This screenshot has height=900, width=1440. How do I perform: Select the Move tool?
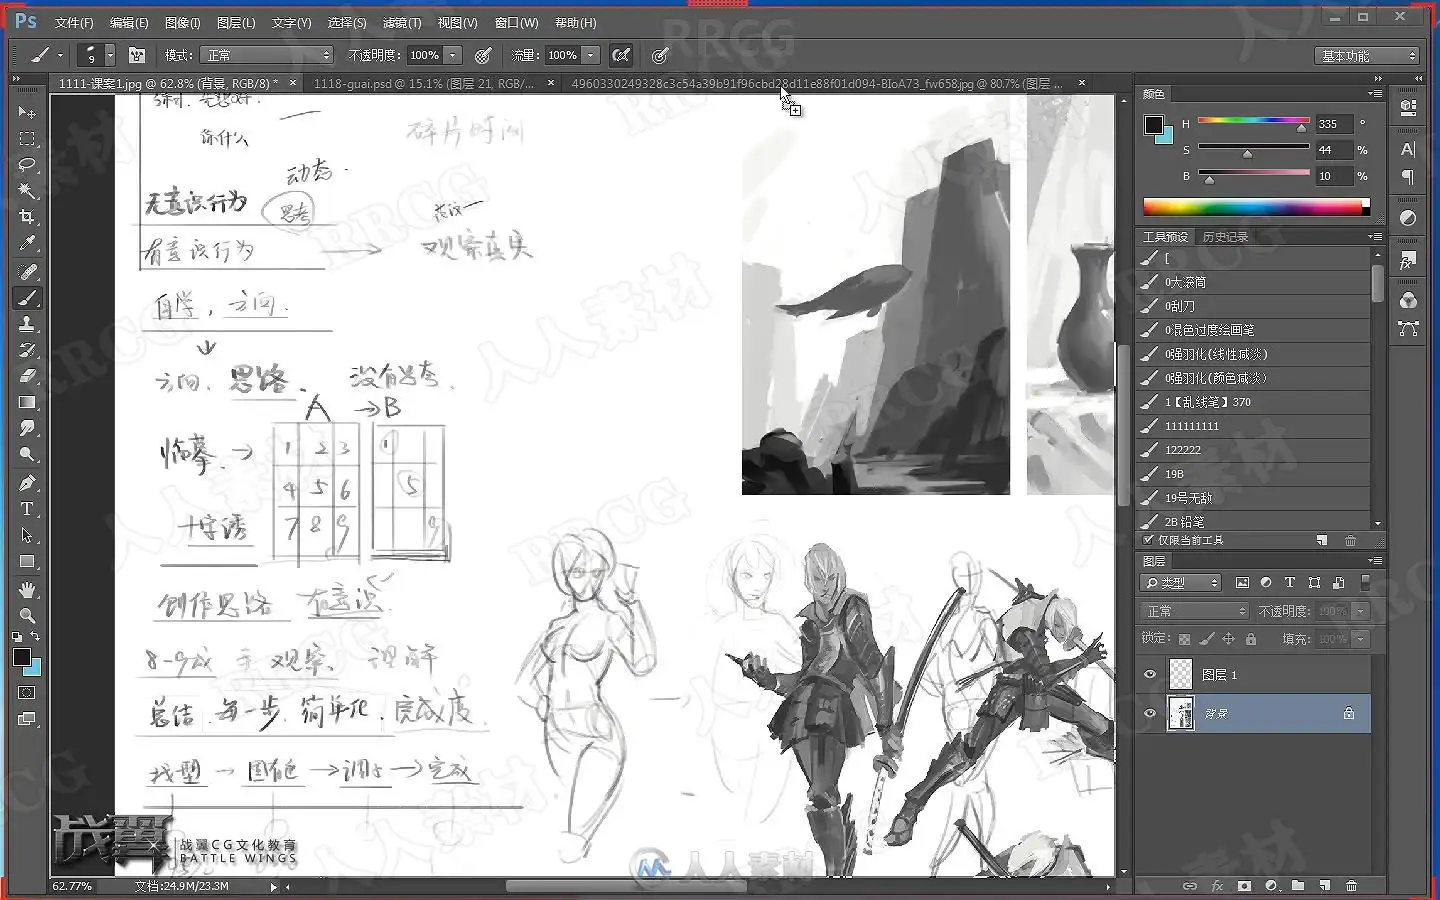pyautogui.click(x=27, y=112)
